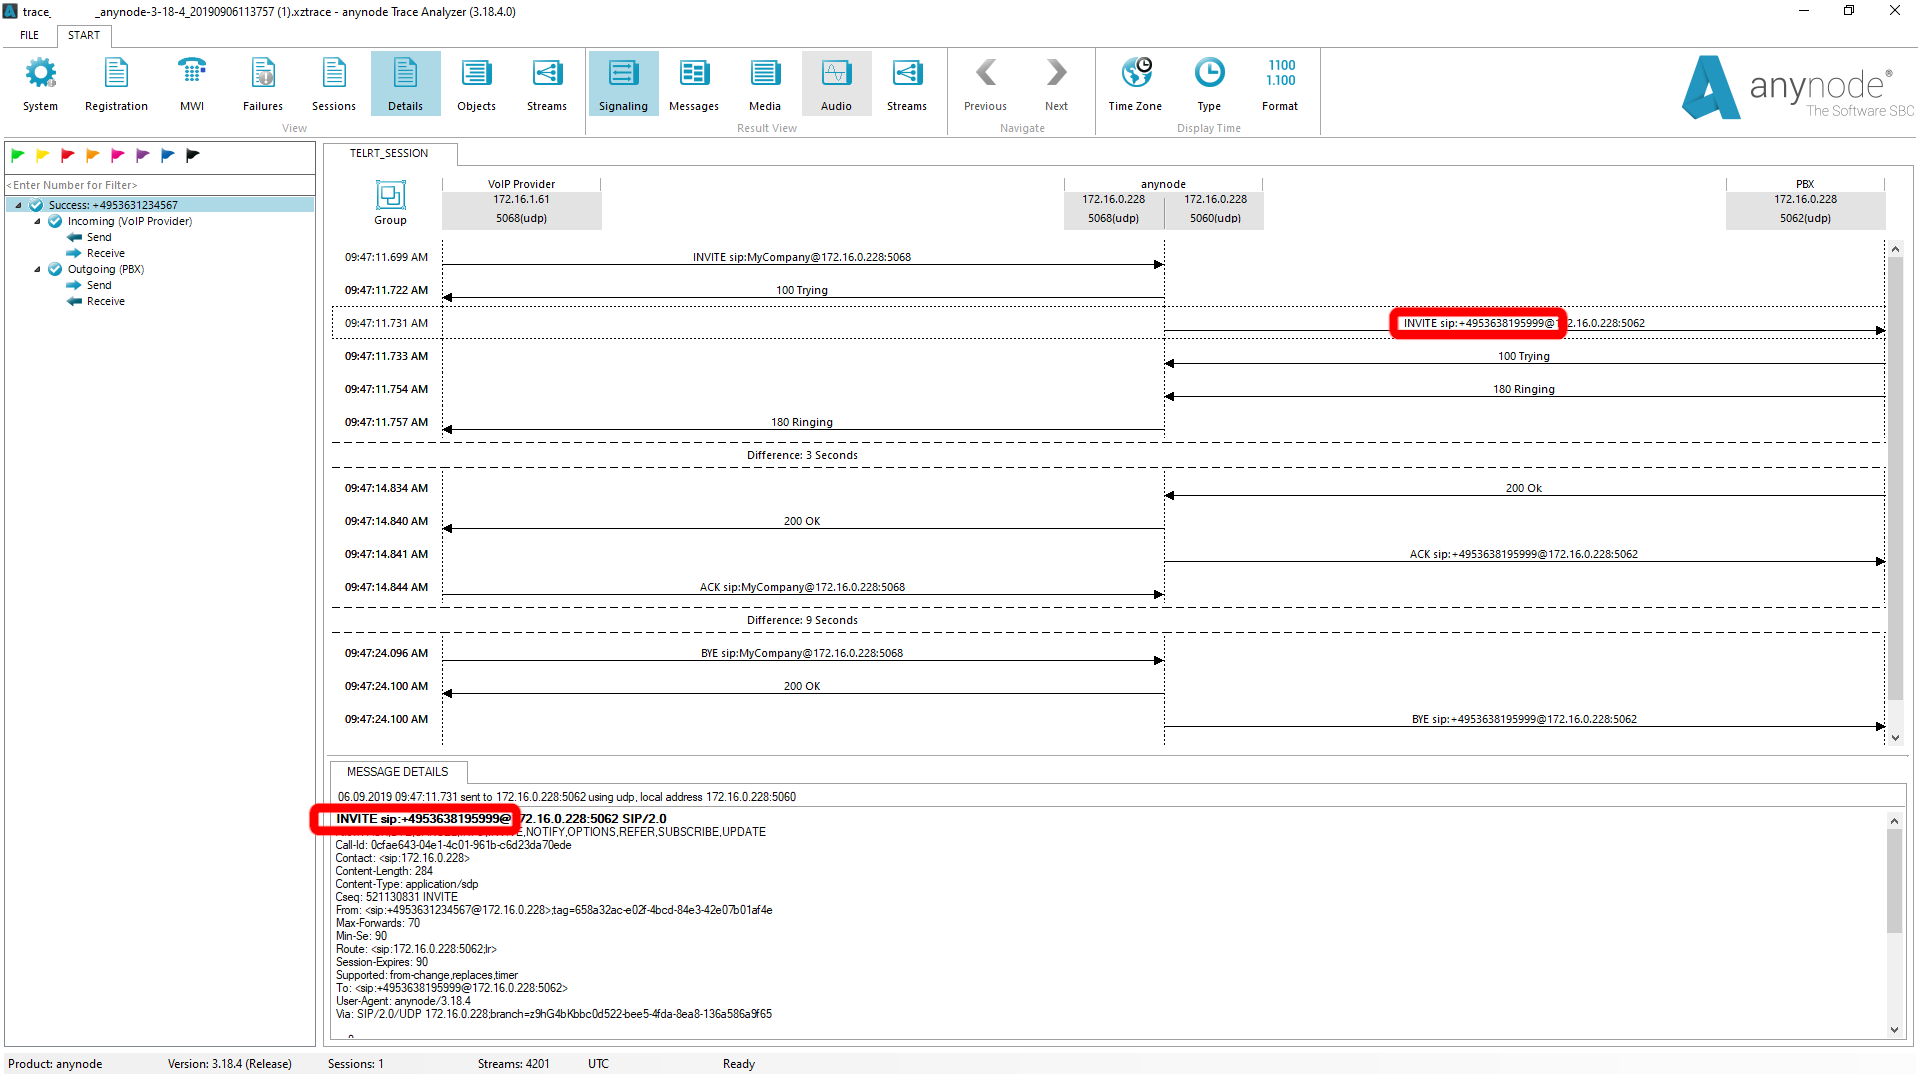Image resolution: width=1920 pixels, height=1080 pixels.
Task: Toggle the Signaling result view
Action: (x=623, y=84)
